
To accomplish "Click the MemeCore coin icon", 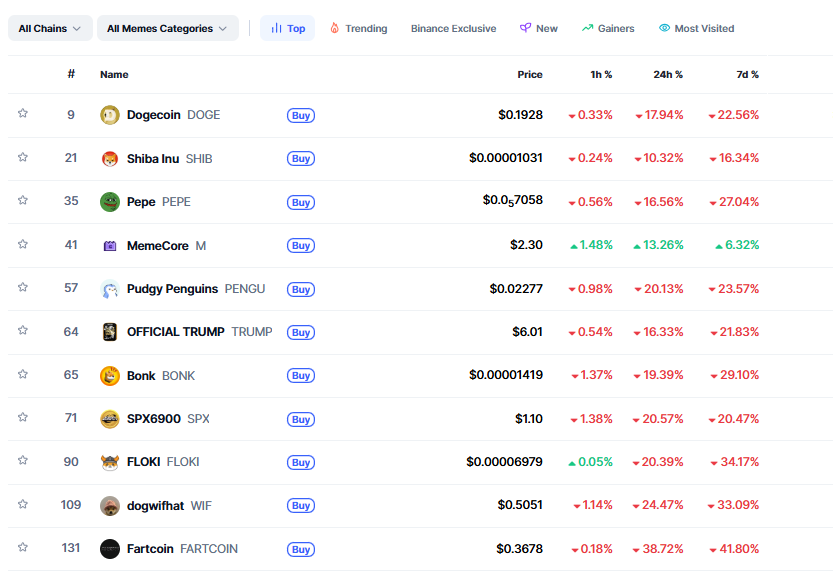I will pos(110,245).
